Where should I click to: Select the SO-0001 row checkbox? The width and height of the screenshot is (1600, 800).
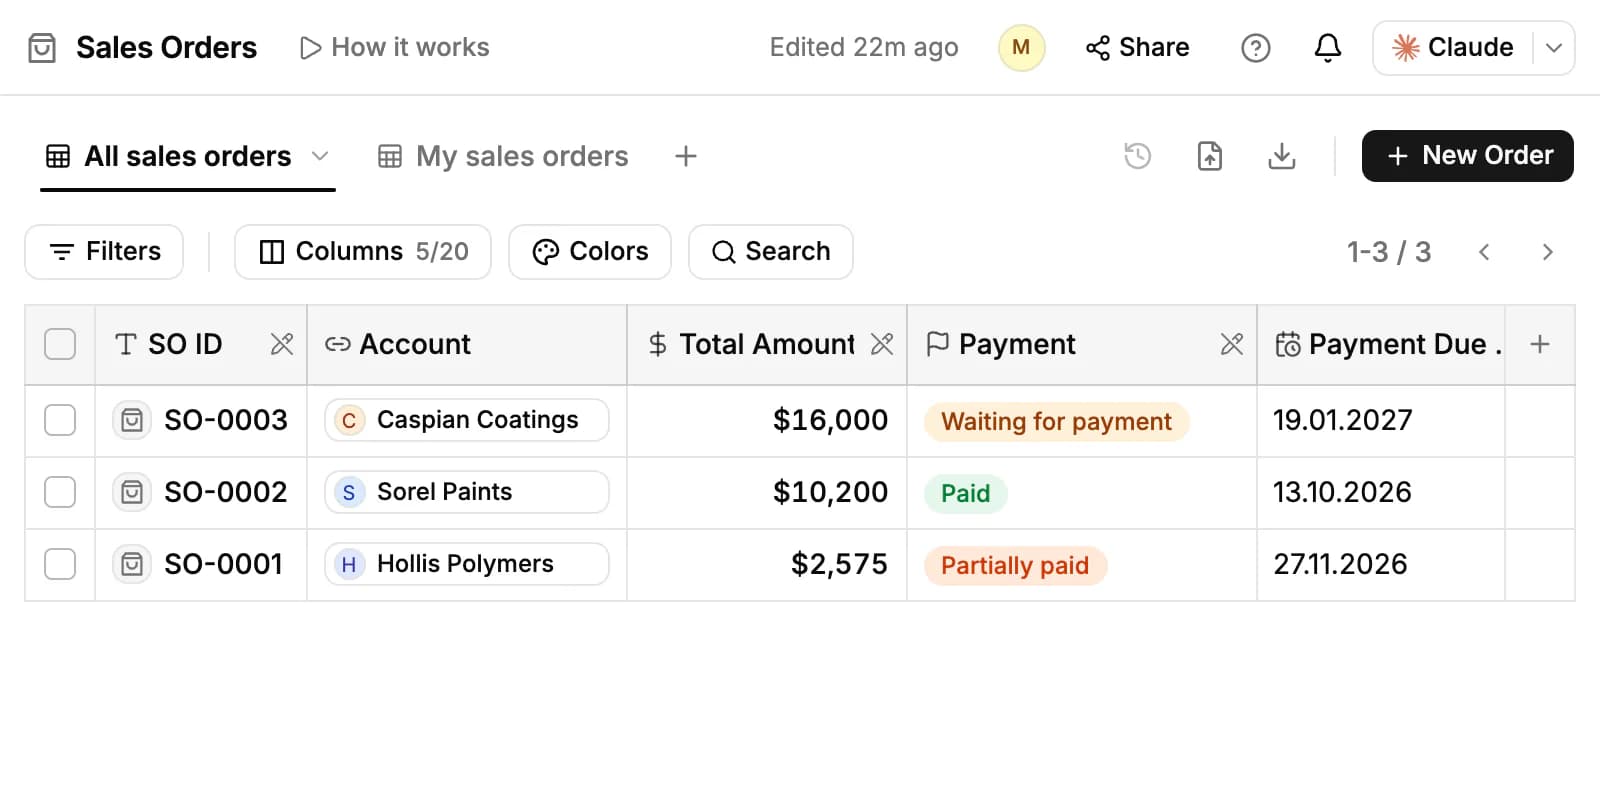point(60,564)
